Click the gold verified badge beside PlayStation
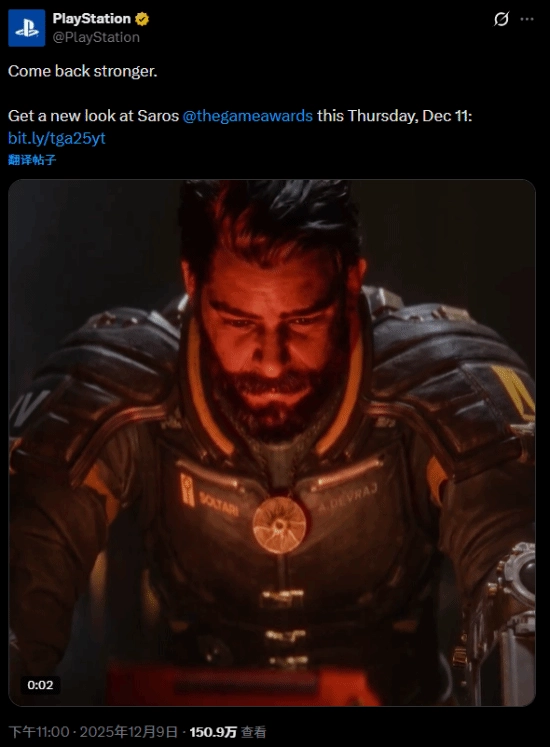Image resolution: width=550 pixels, height=747 pixels. tap(142, 19)
